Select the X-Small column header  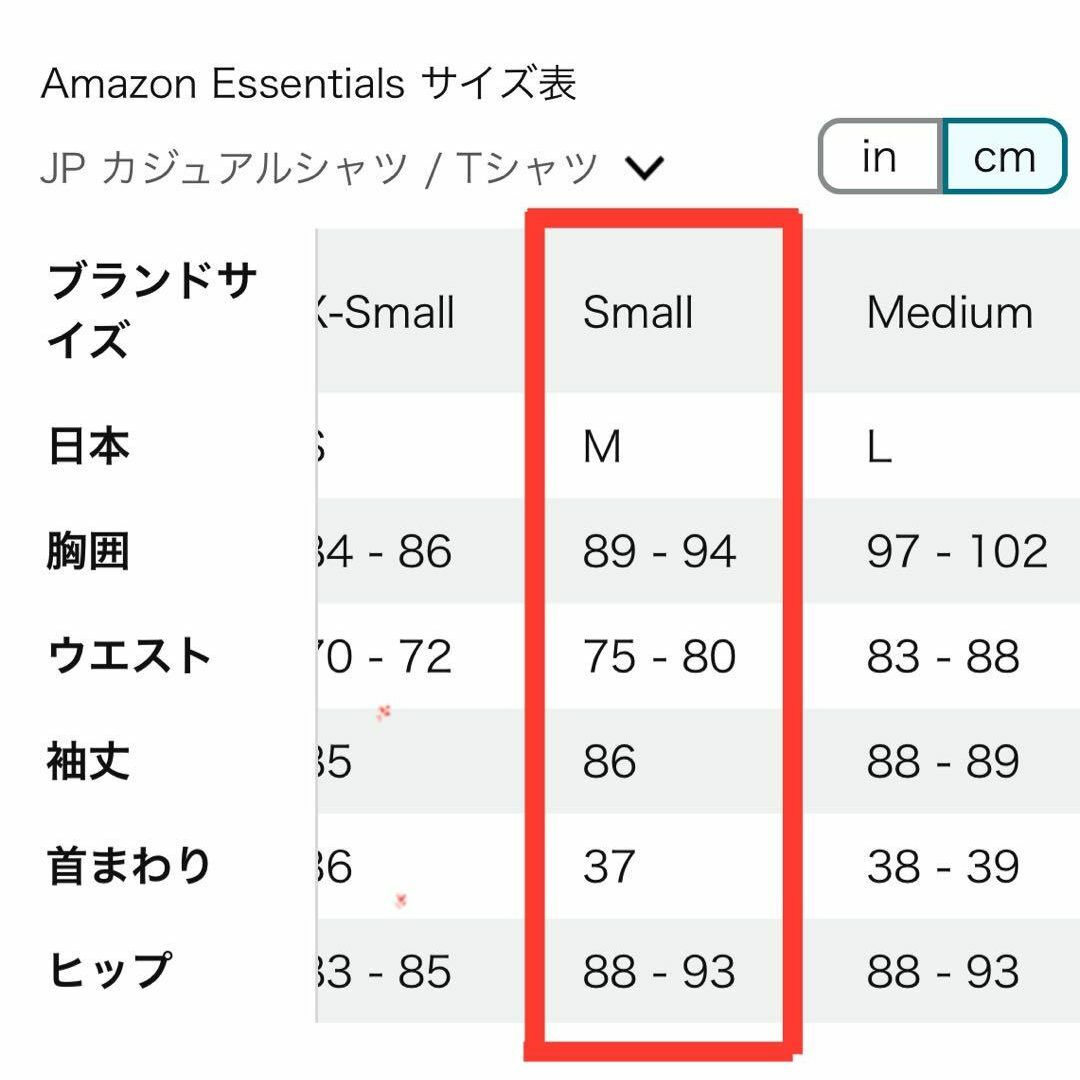386,312
